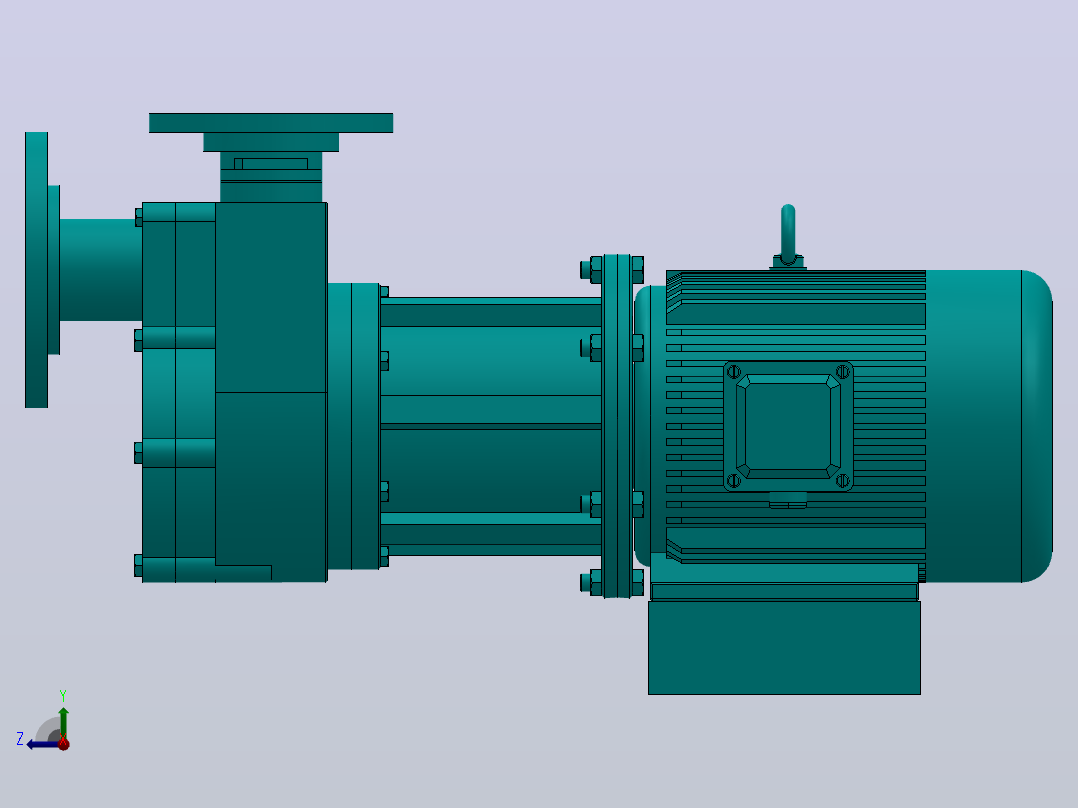Select the suction pipe between flange and pump casing
The height and width of the screenshot is (808, 1078).
[100, 270]
